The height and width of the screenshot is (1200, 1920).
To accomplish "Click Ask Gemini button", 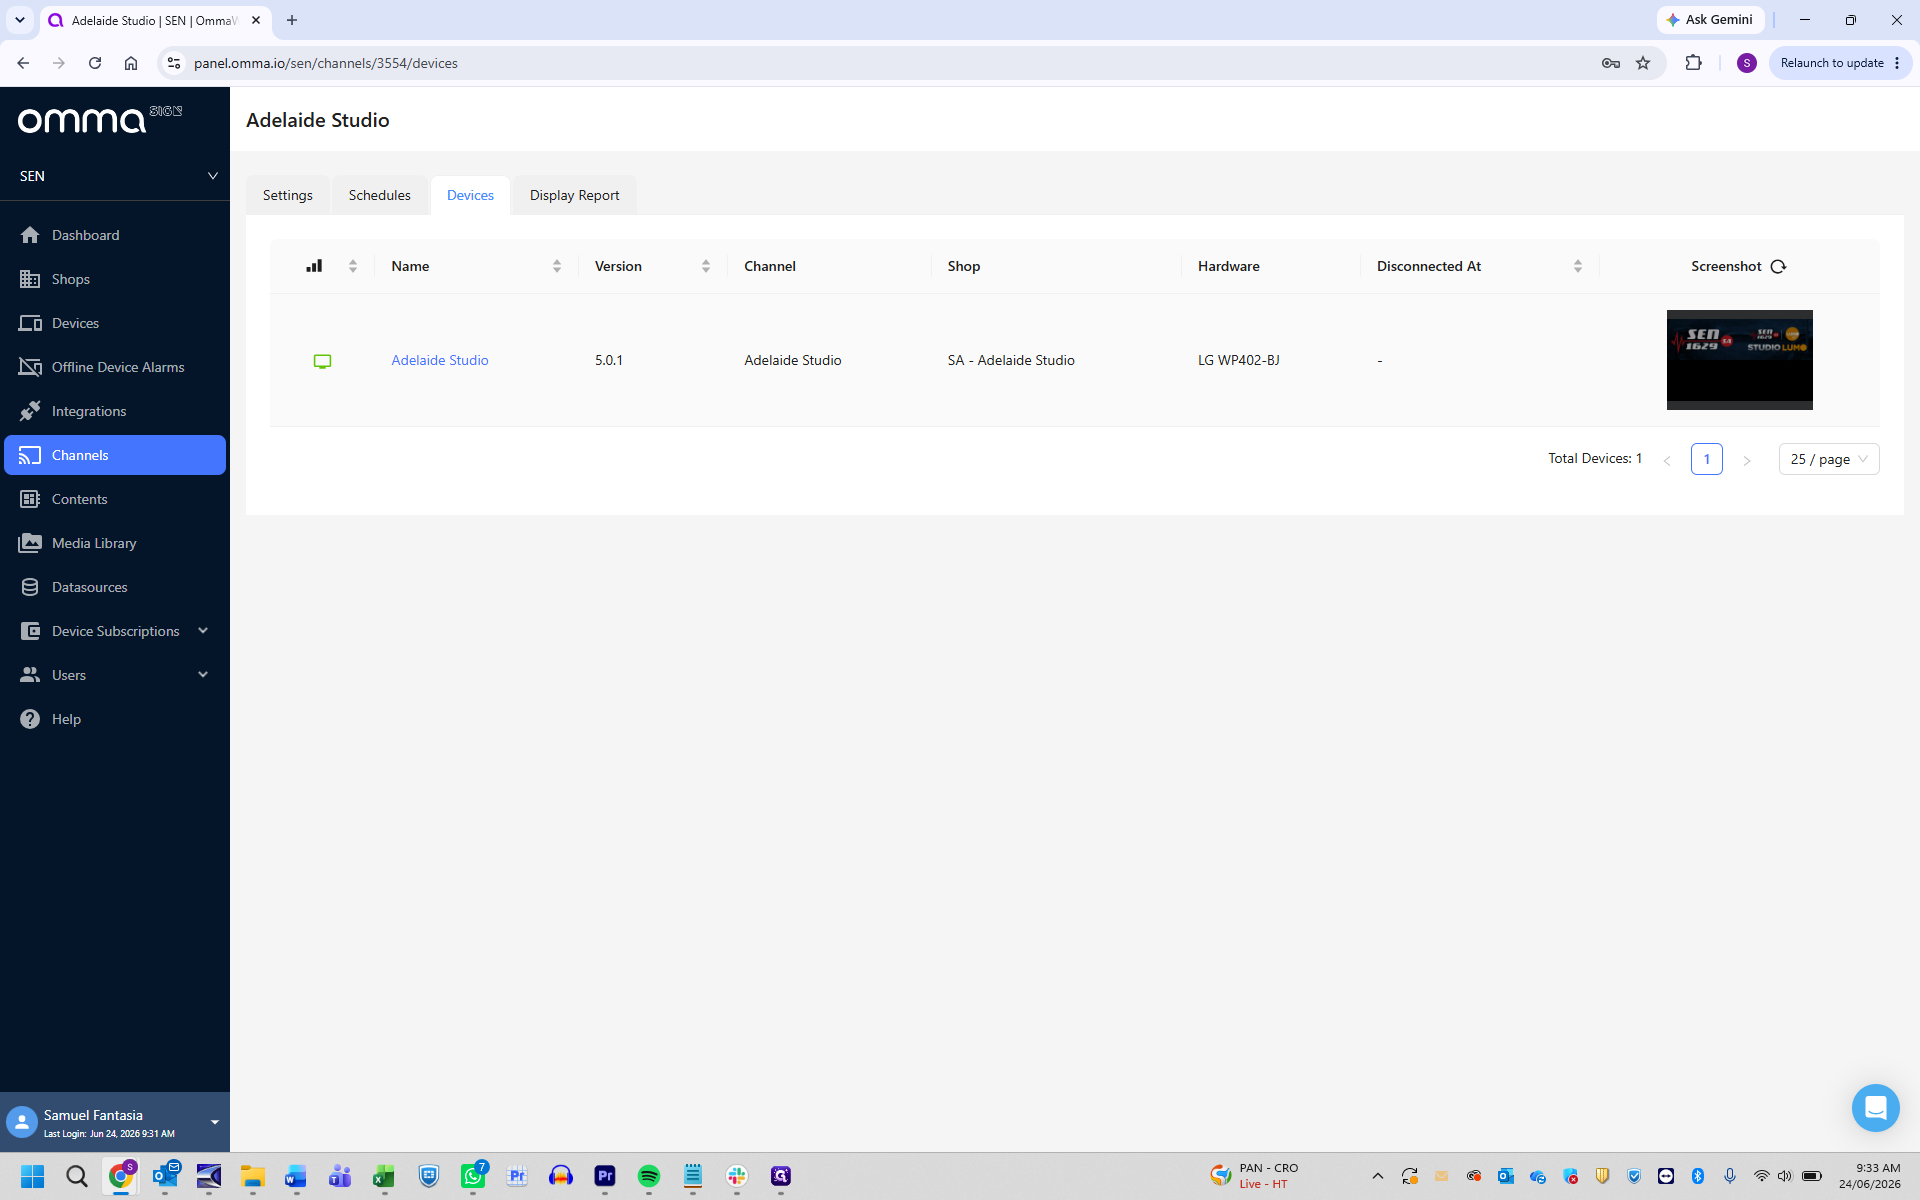I will pyautogui.click(x=1710, y=20).
